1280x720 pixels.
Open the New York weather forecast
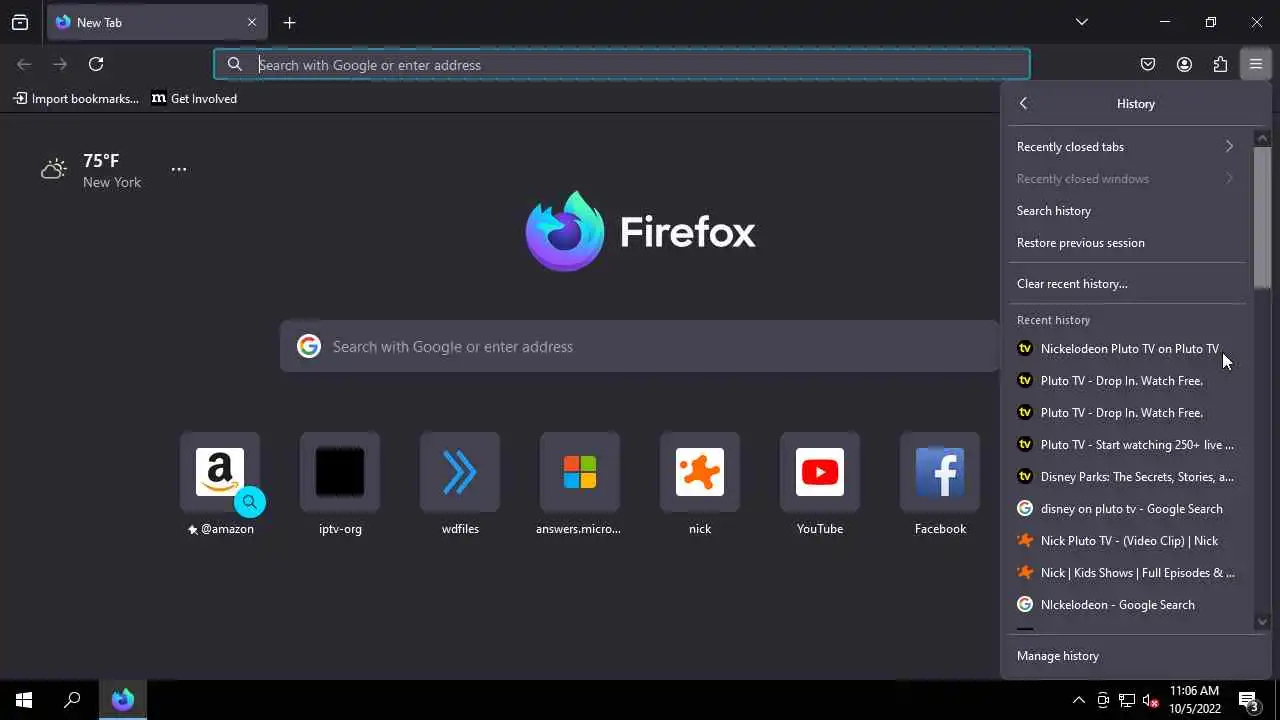point(91,170)
